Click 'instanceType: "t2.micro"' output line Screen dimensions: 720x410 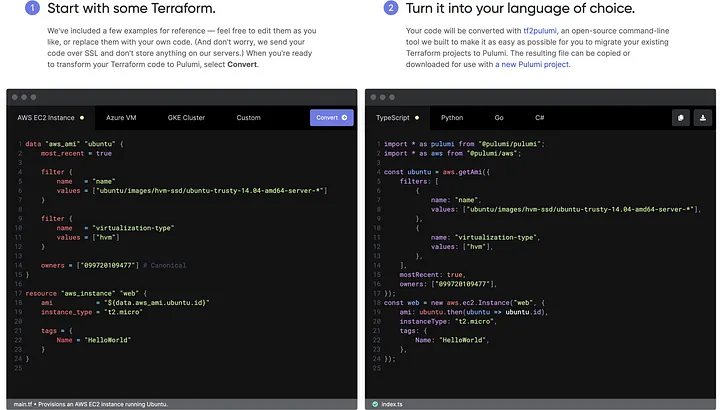pyautogui.click(x=448, y=321)
